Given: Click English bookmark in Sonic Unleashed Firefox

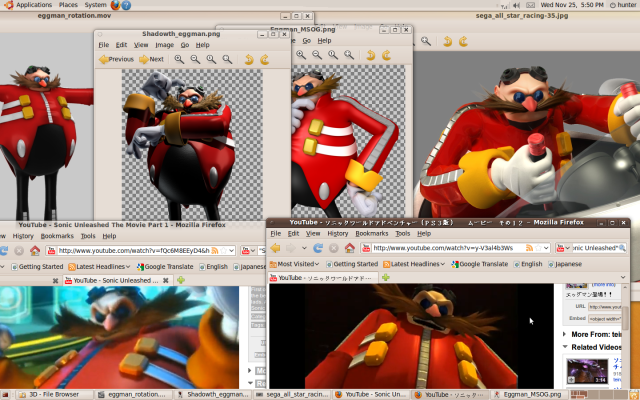Looking at the screenshot, I should [x=213, y=267].
